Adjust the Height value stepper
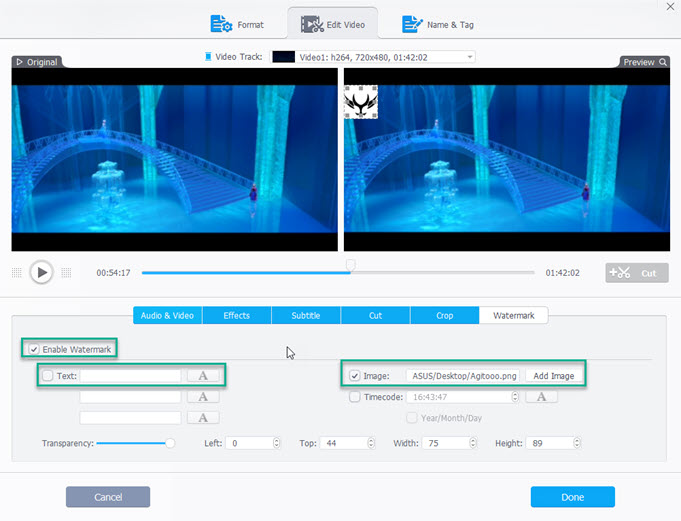The image size is (681, 521). (577, 443)
